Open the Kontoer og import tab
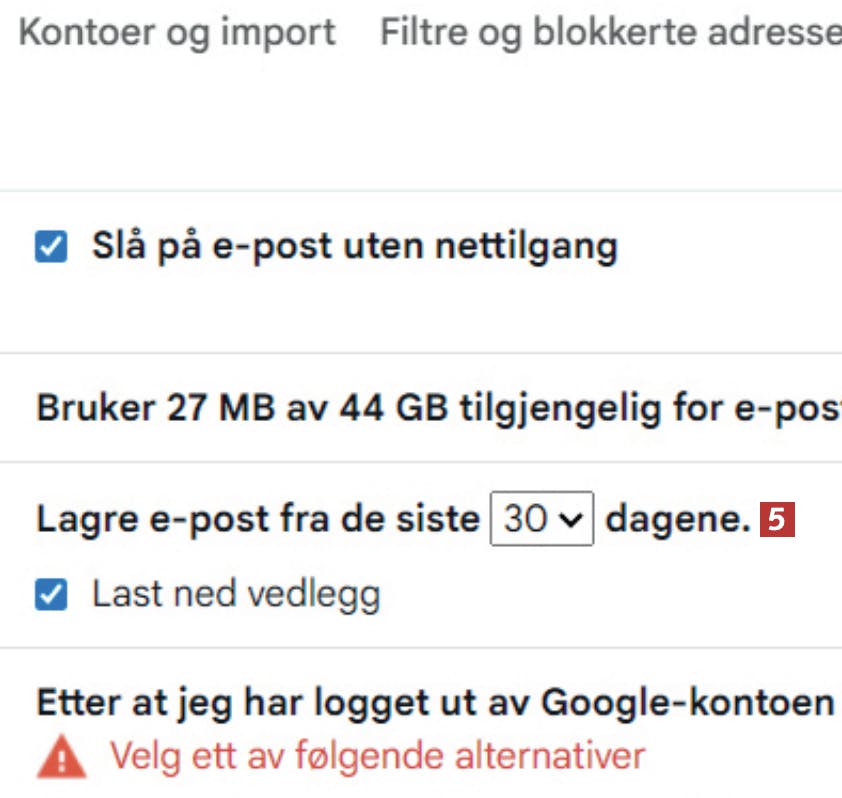Viewport: 842px width, 798px height. (x=177, y=33)
